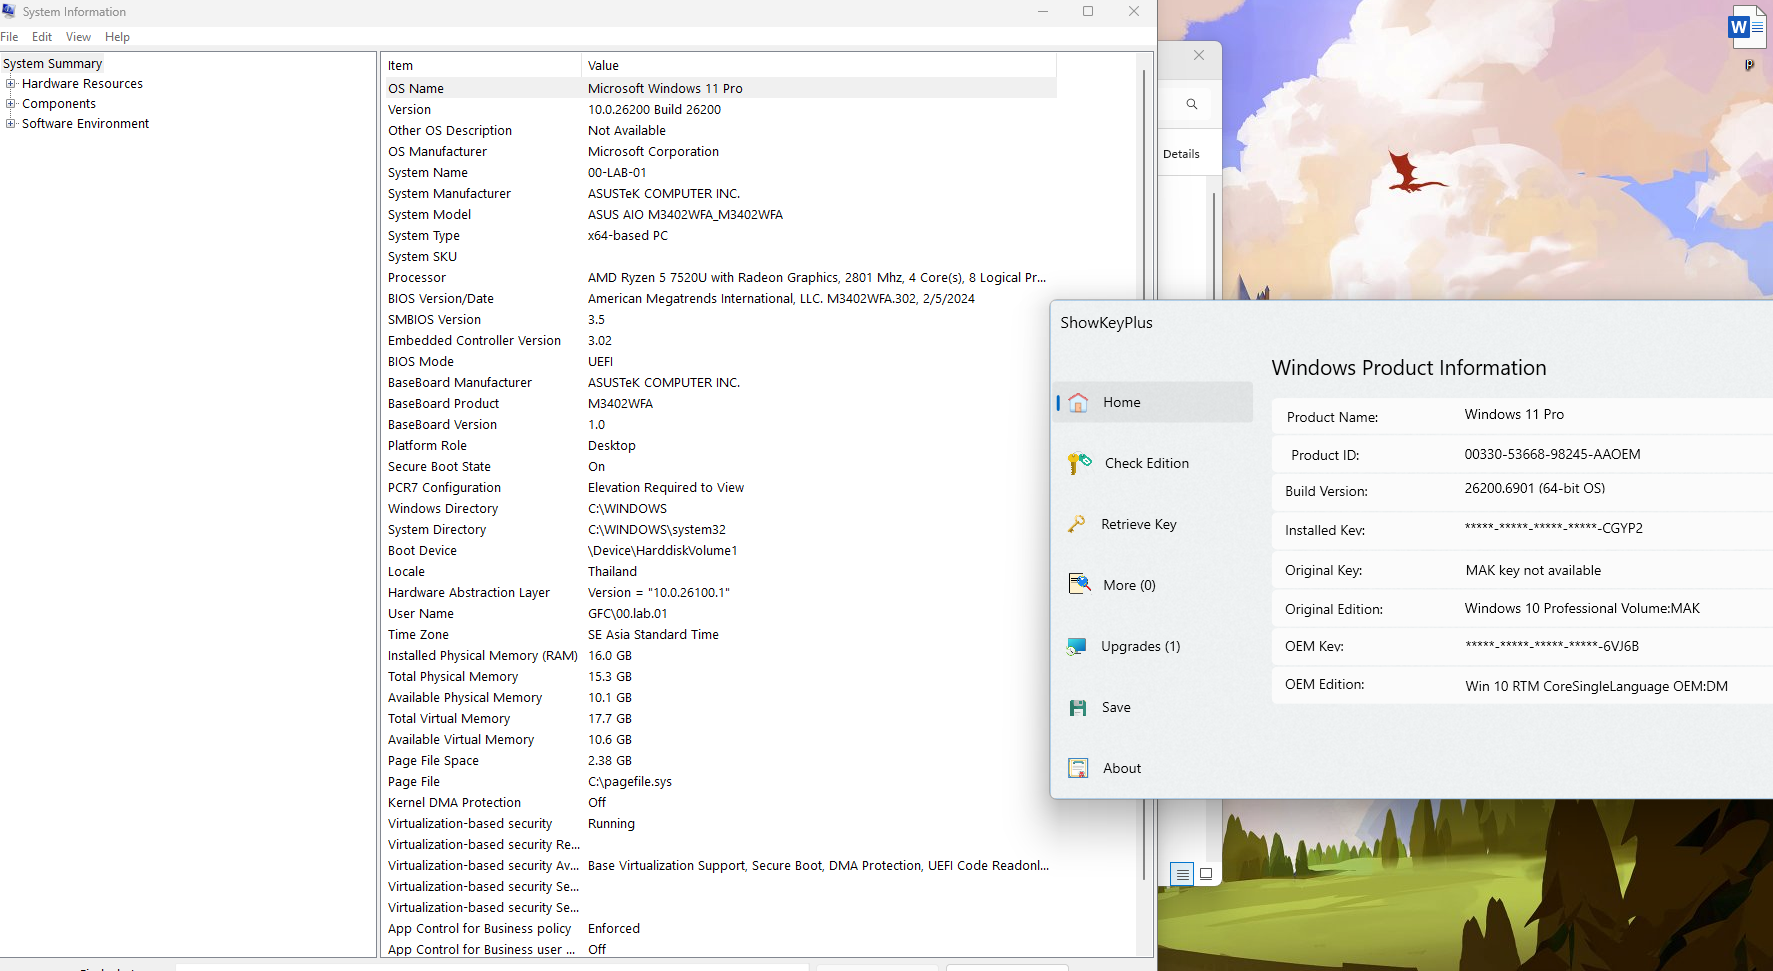Open Retrieve Key in ShowKeyPlus sidebar
This screenshot has width=1773, height=971.
(1138, 524)
